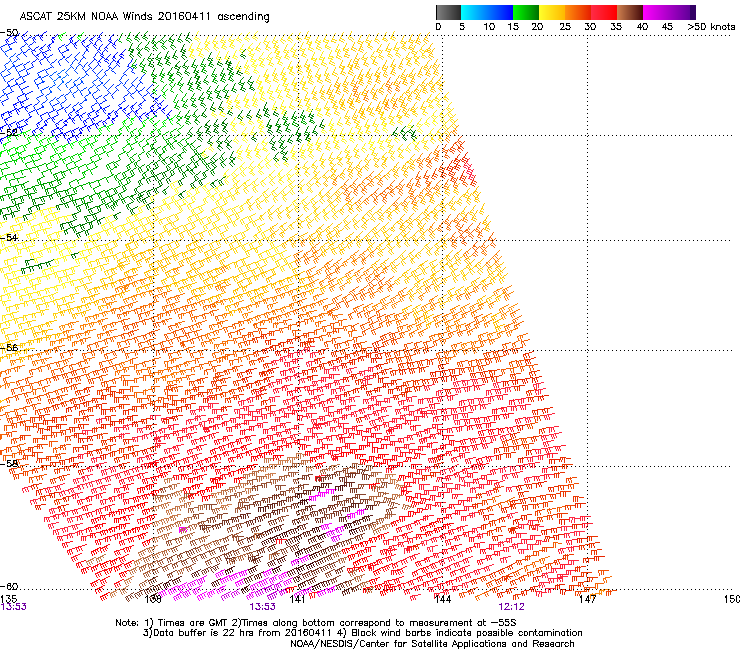This screenshot has height=650, width=740.
Task: Click the gray 0-5 knots legend swatch
Action: (448, 12)
